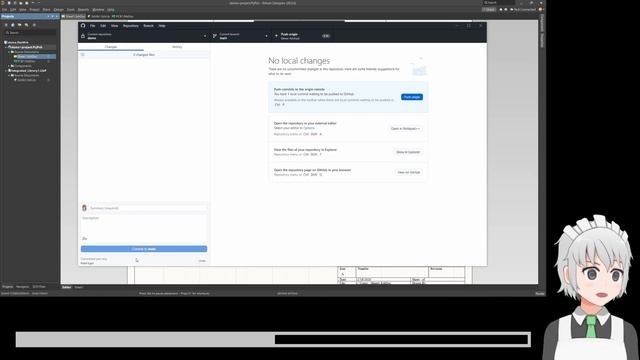Screen dimensions: 640x360
Task: Click the Projects panel settings gear icon
Action: (34, 25)
